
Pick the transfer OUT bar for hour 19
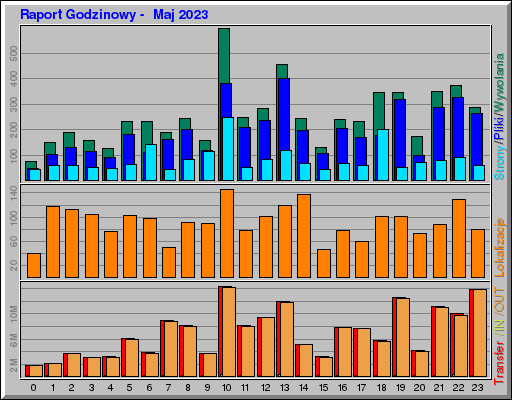403,338
